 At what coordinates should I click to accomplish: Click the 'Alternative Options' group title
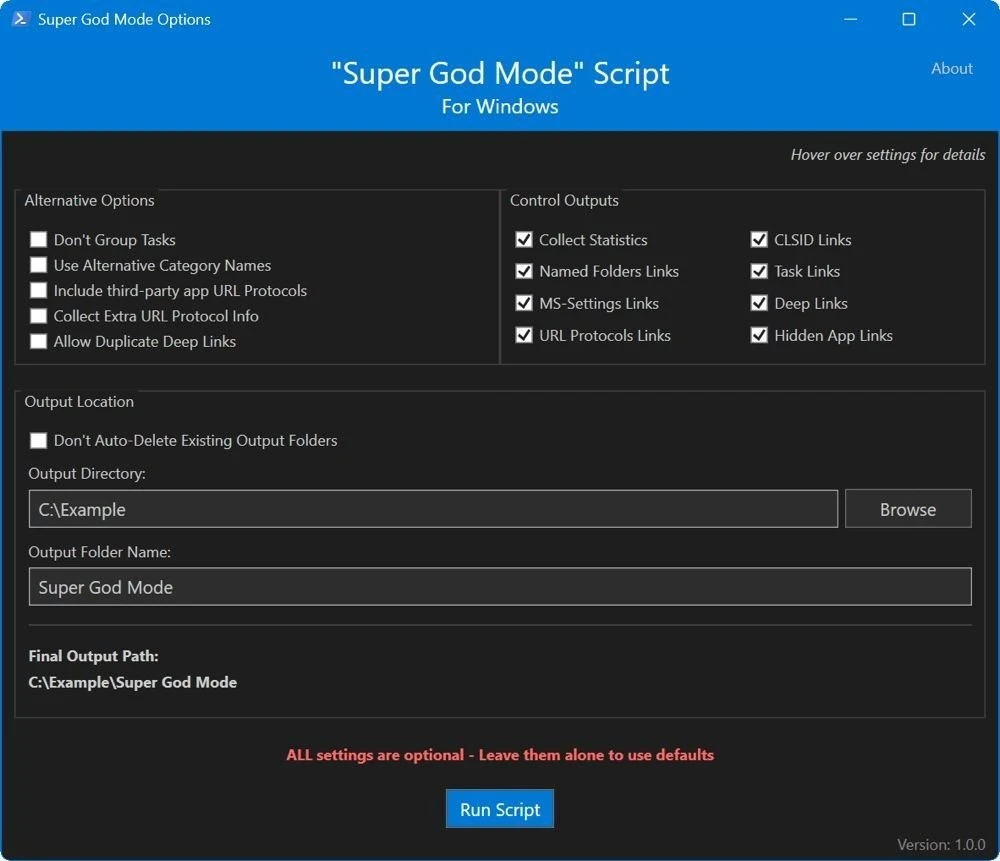[x=89, y=200]
